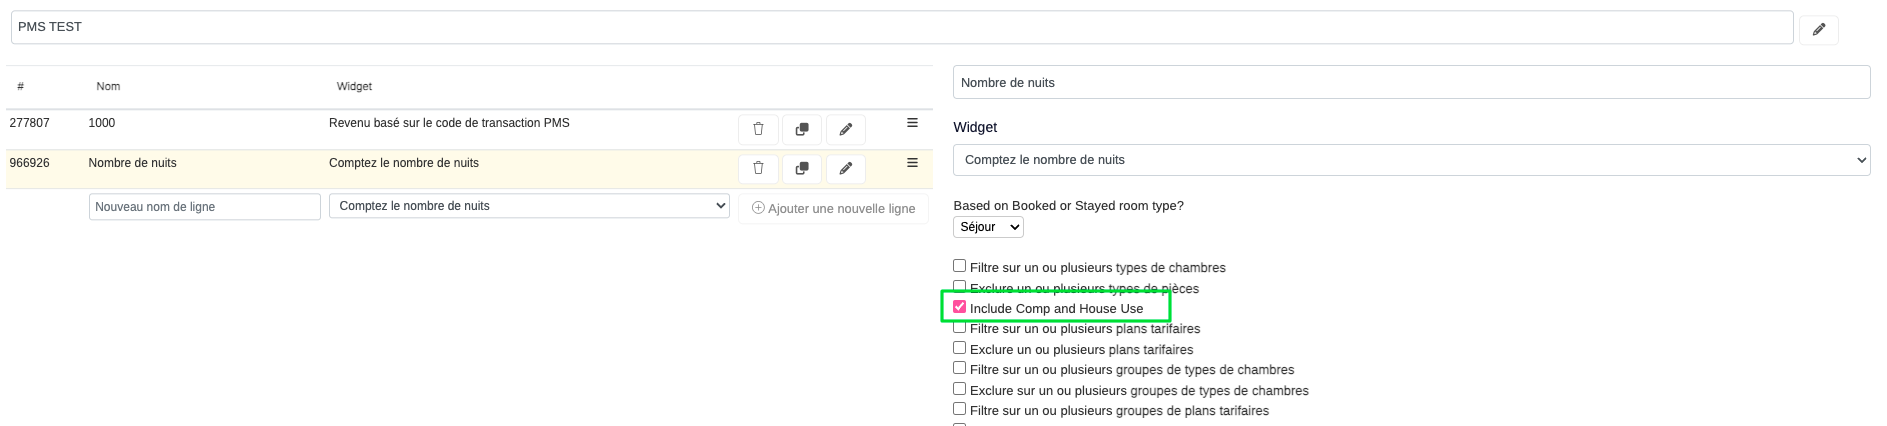Uncheck Include Comp and House Use
Image resolution: width=1887 pixels, height=426 pixels.
[960, 307]
